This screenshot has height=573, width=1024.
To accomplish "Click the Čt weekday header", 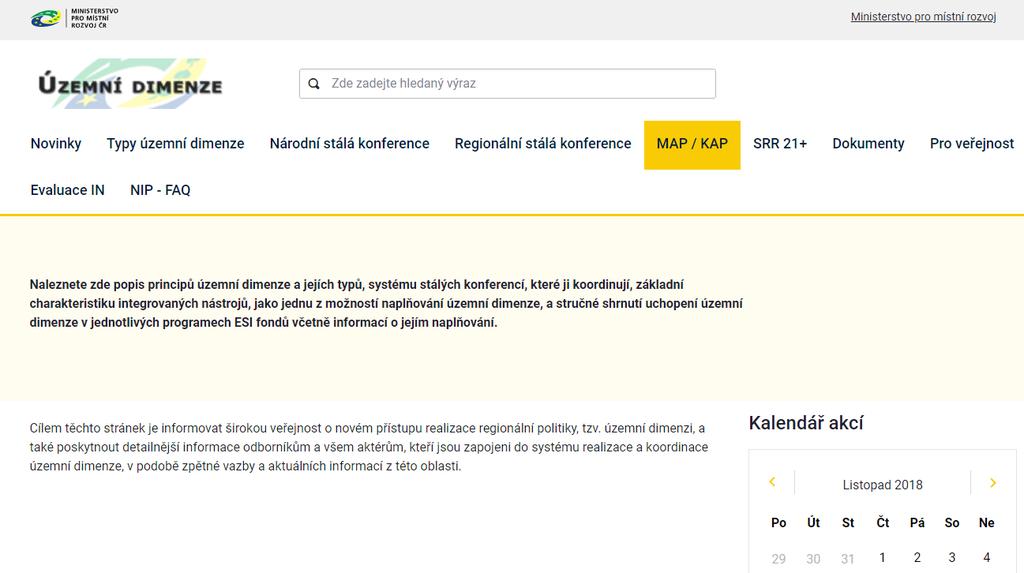I will click(x=882, y=523).
